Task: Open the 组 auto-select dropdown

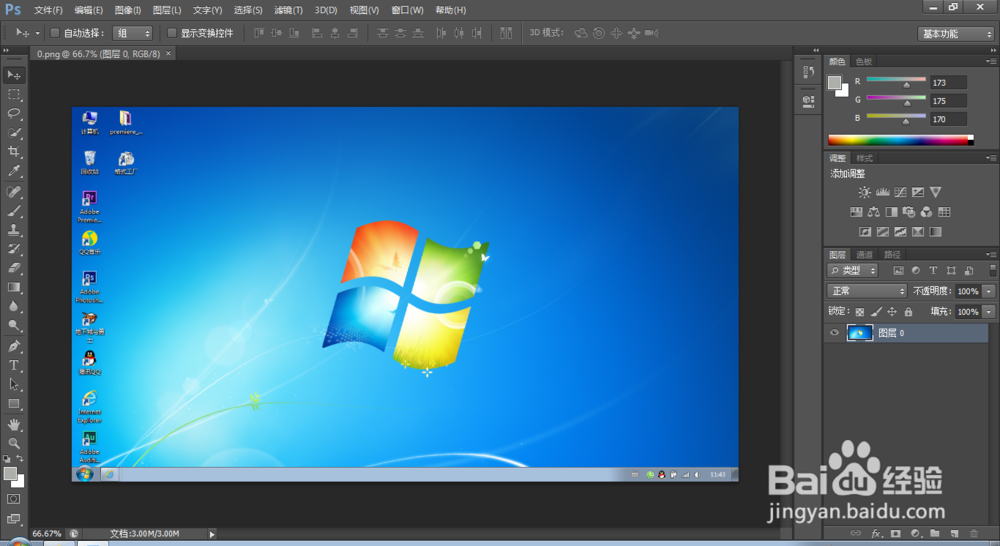Action: pyautogui.click(x=133, y=33)
